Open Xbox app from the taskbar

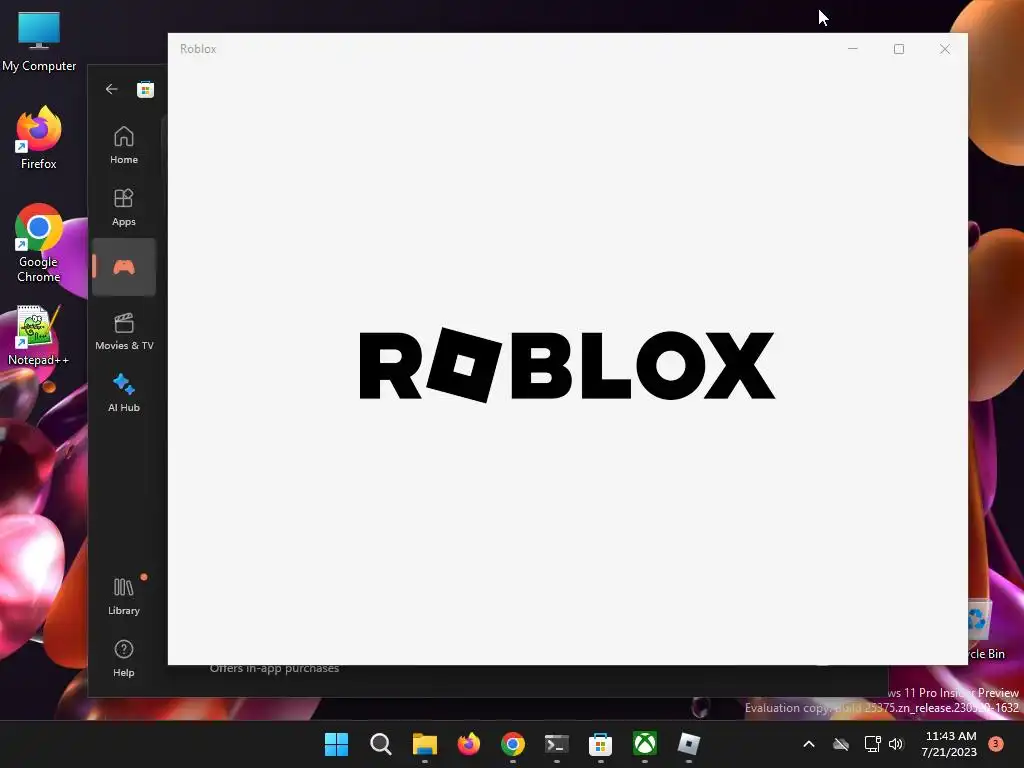[645, 744]
